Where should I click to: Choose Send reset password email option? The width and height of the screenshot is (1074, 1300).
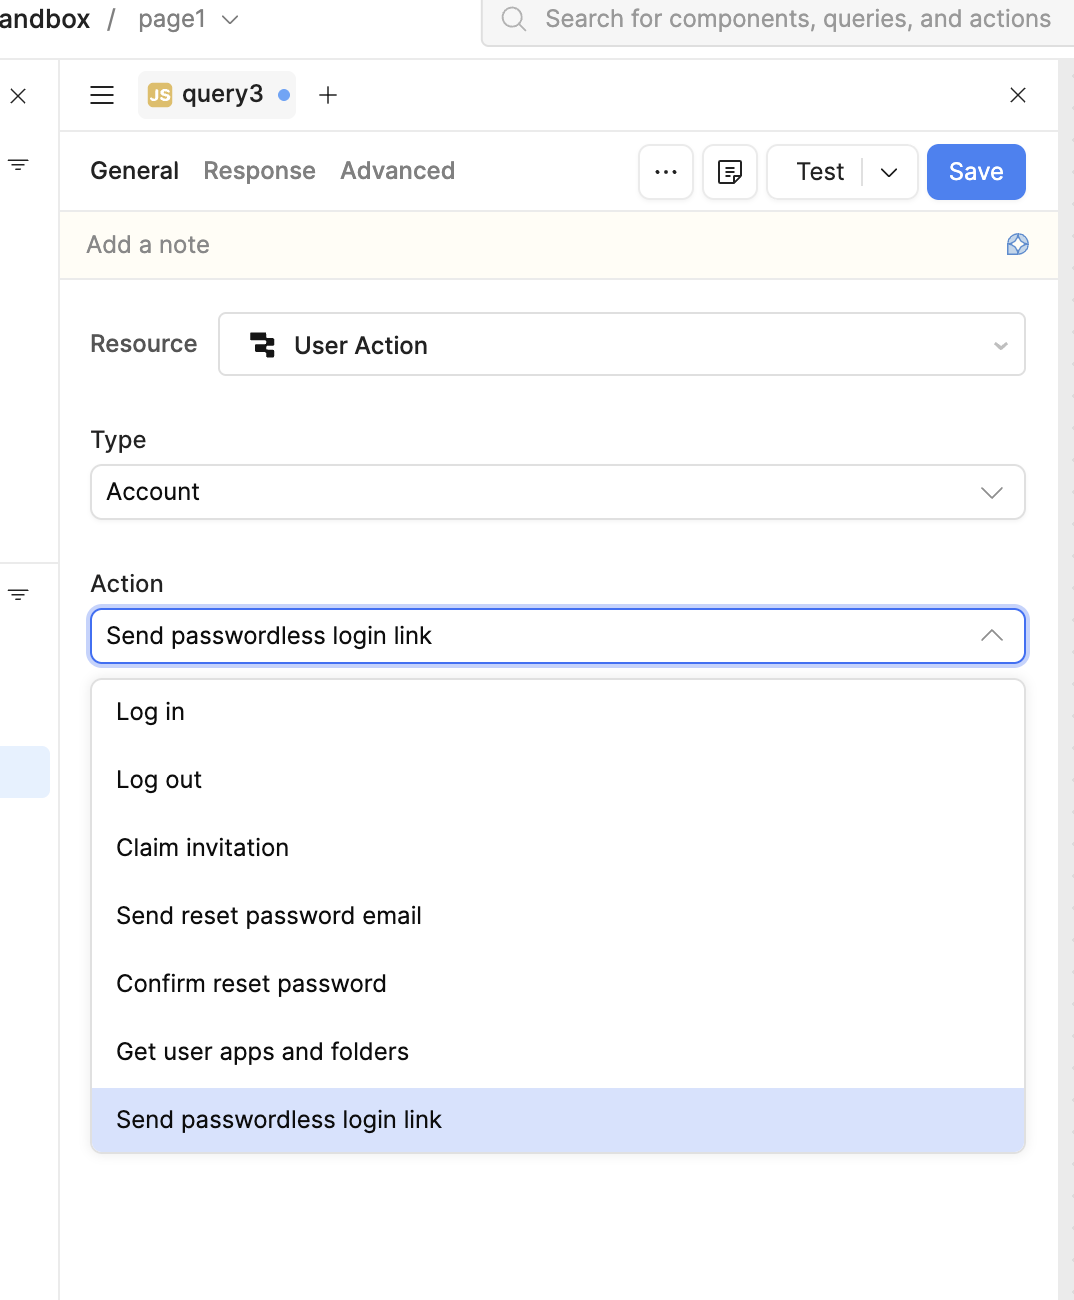coord(558,916)
